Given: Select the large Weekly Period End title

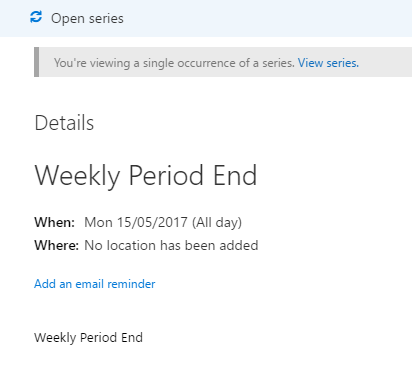Looking at the screenshot, I should point(146,176).
